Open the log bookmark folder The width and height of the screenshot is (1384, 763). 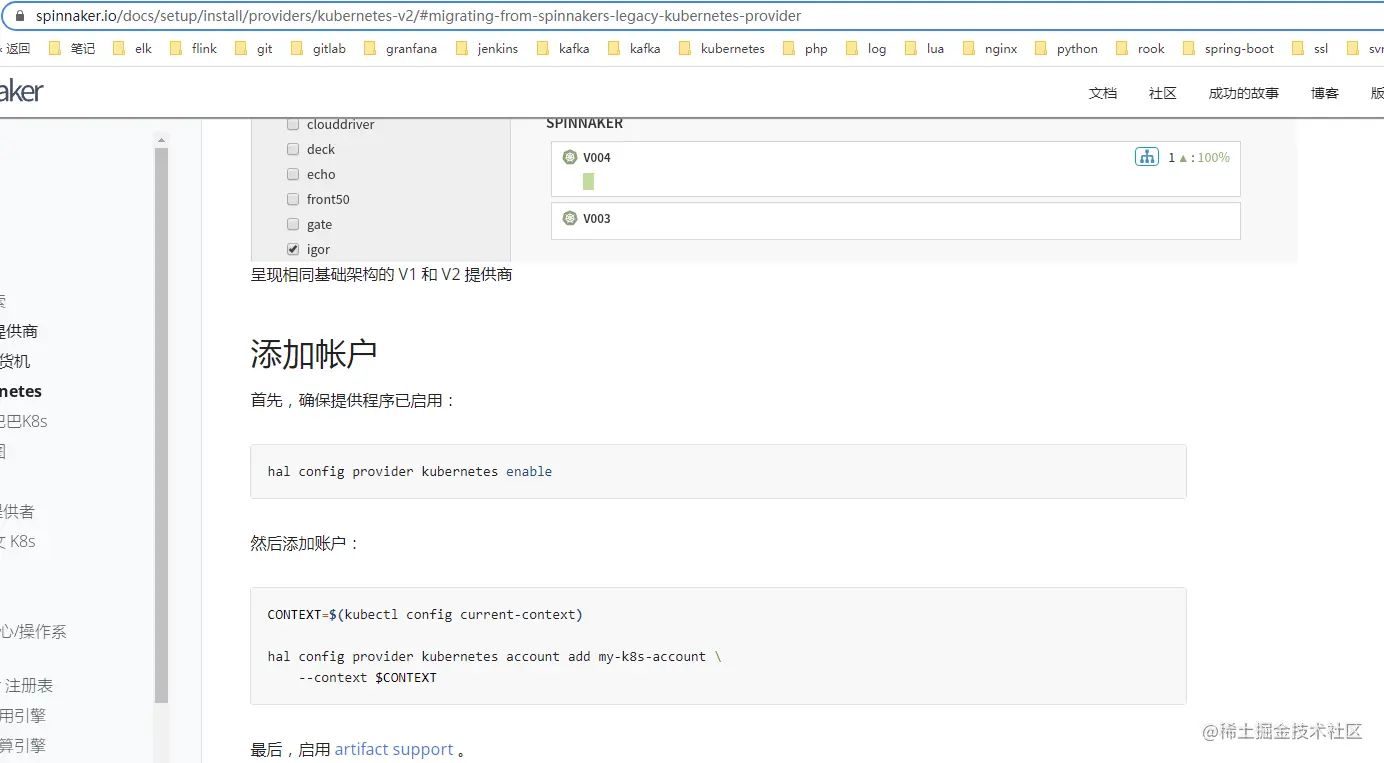click(x=866, y=48)
